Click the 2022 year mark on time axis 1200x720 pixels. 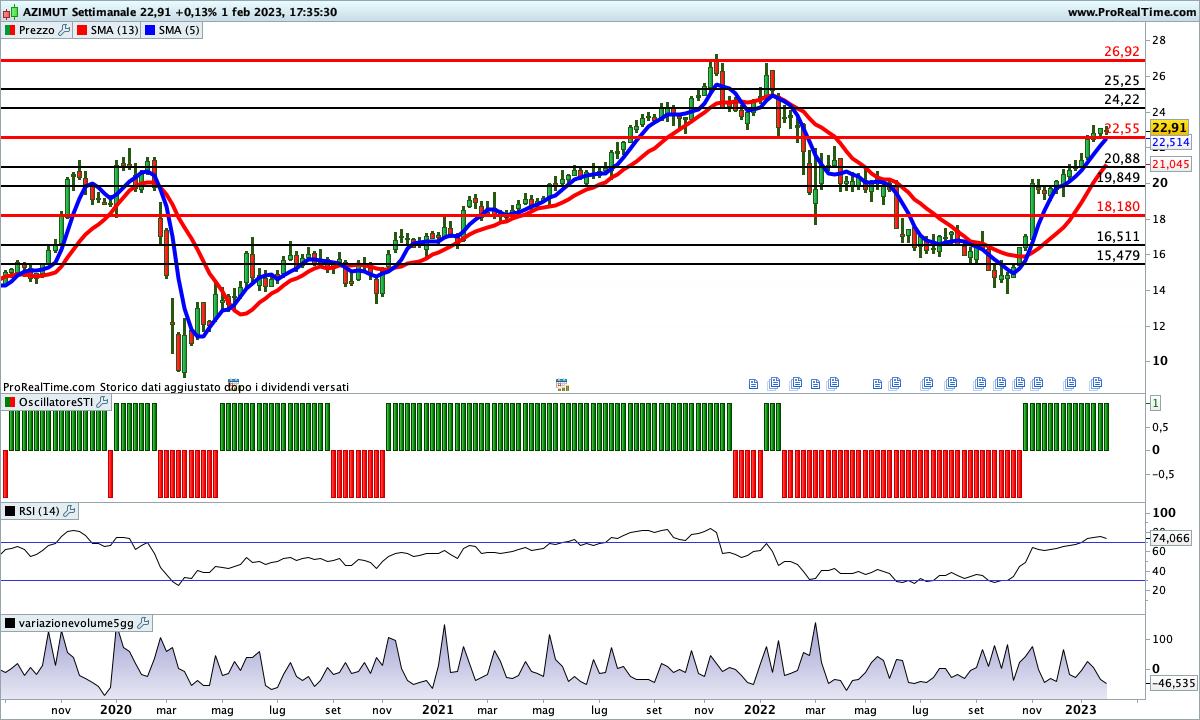(760, 709)
